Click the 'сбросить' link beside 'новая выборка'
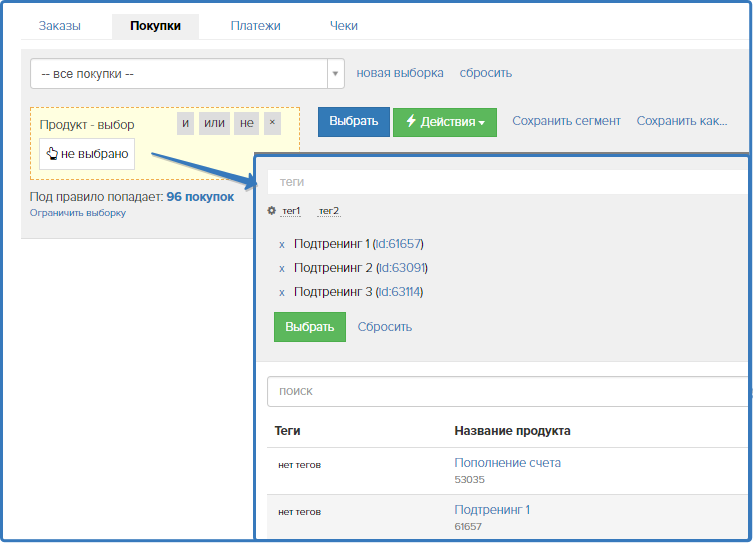The image size is (753, 544). click(x=486, y=73)
